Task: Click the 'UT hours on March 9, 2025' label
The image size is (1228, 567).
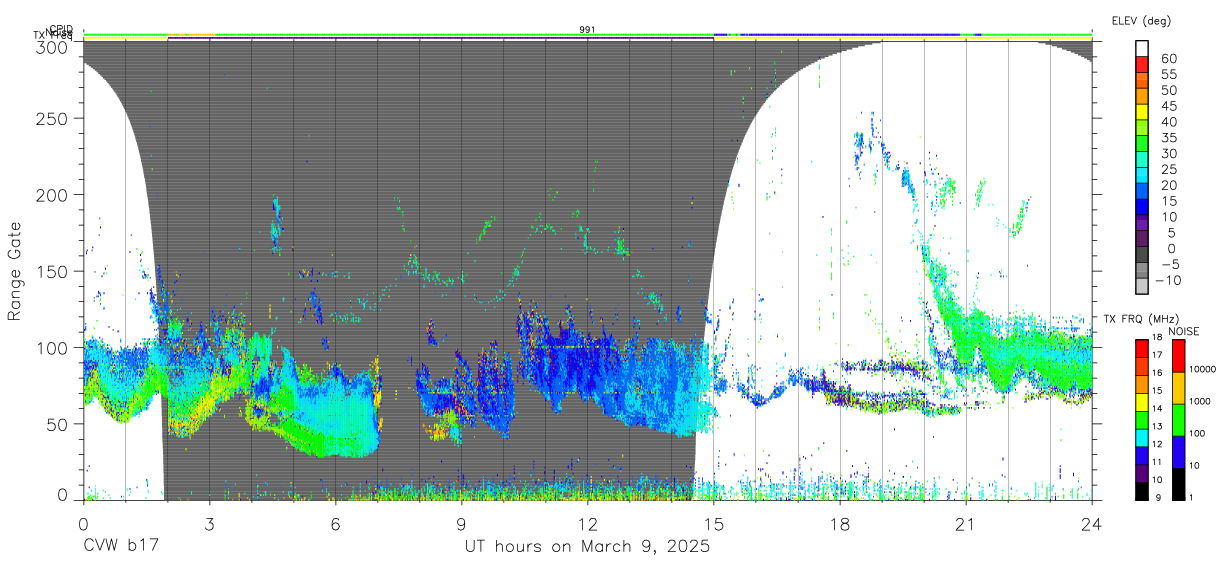Action: 587,547
